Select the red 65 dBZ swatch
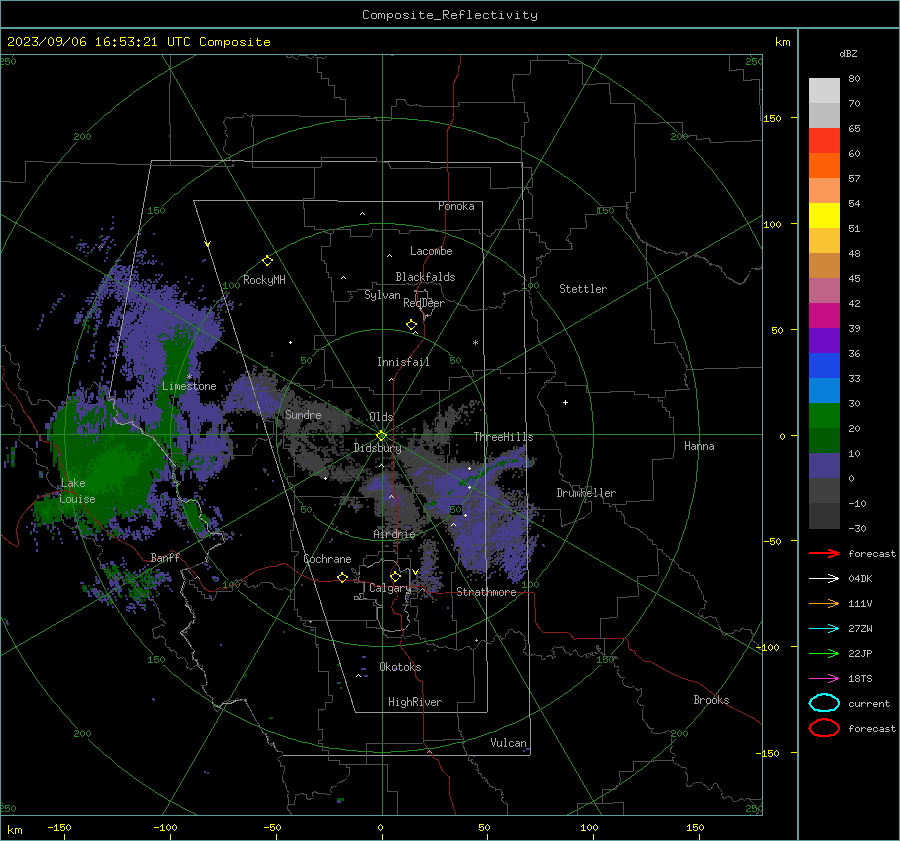Image resolution: width=900 pixels, height=841 pixels. [x=824, y=140]
